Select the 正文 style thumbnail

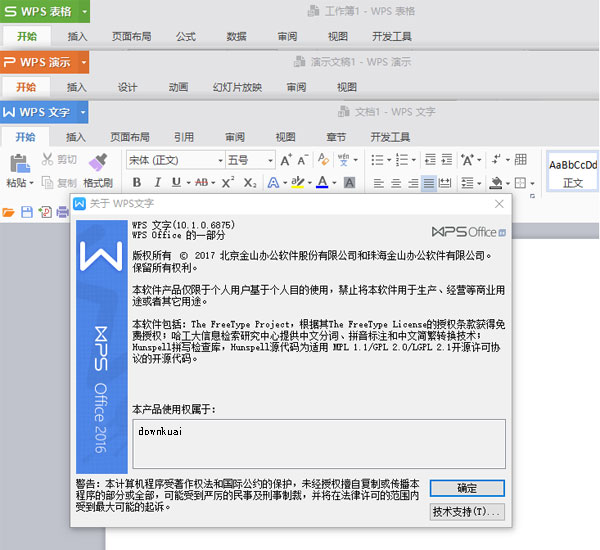[x=572, y=172]
